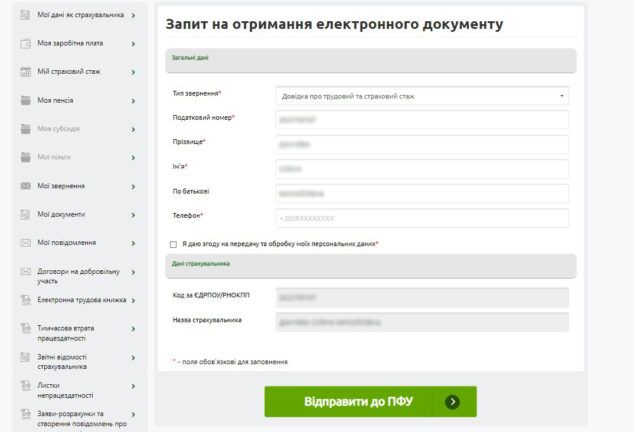Expand Тимчасова втрата працездатності chevron
Screen dimensions: 634x432
click(x=133, y=328)
